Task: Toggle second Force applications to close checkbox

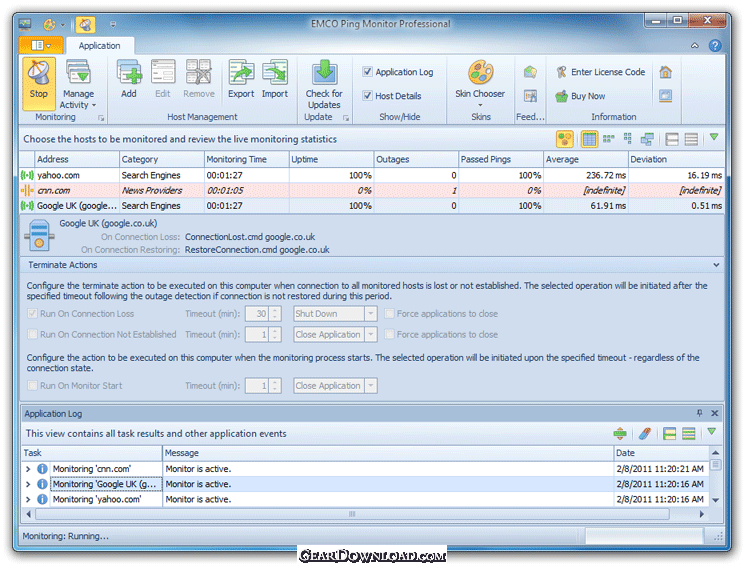Action: [389, 334]
